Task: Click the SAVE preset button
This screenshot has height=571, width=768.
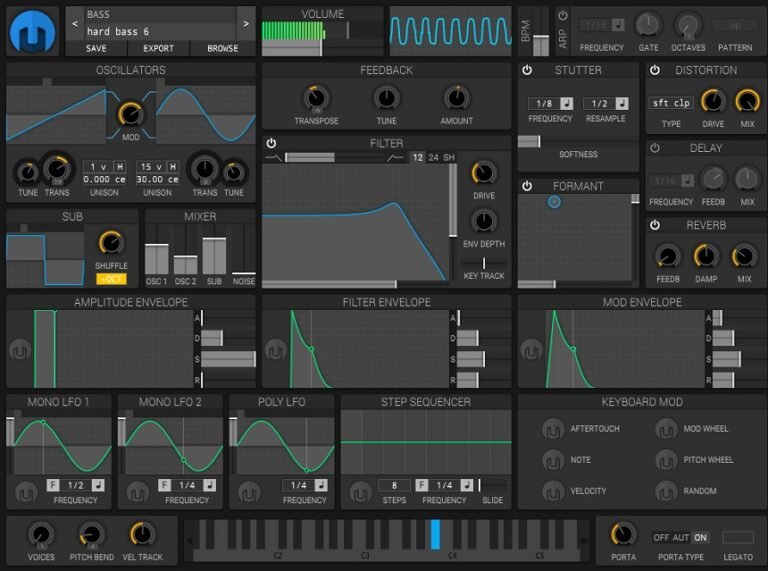Action: point(96,48)
